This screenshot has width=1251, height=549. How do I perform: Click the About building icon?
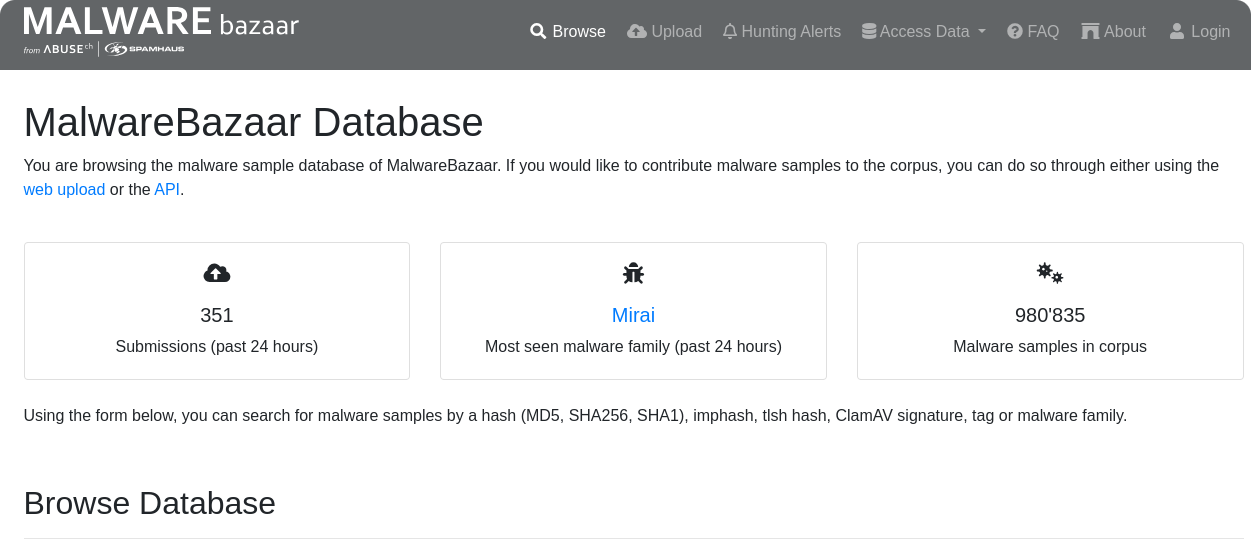coord(1090,31)
